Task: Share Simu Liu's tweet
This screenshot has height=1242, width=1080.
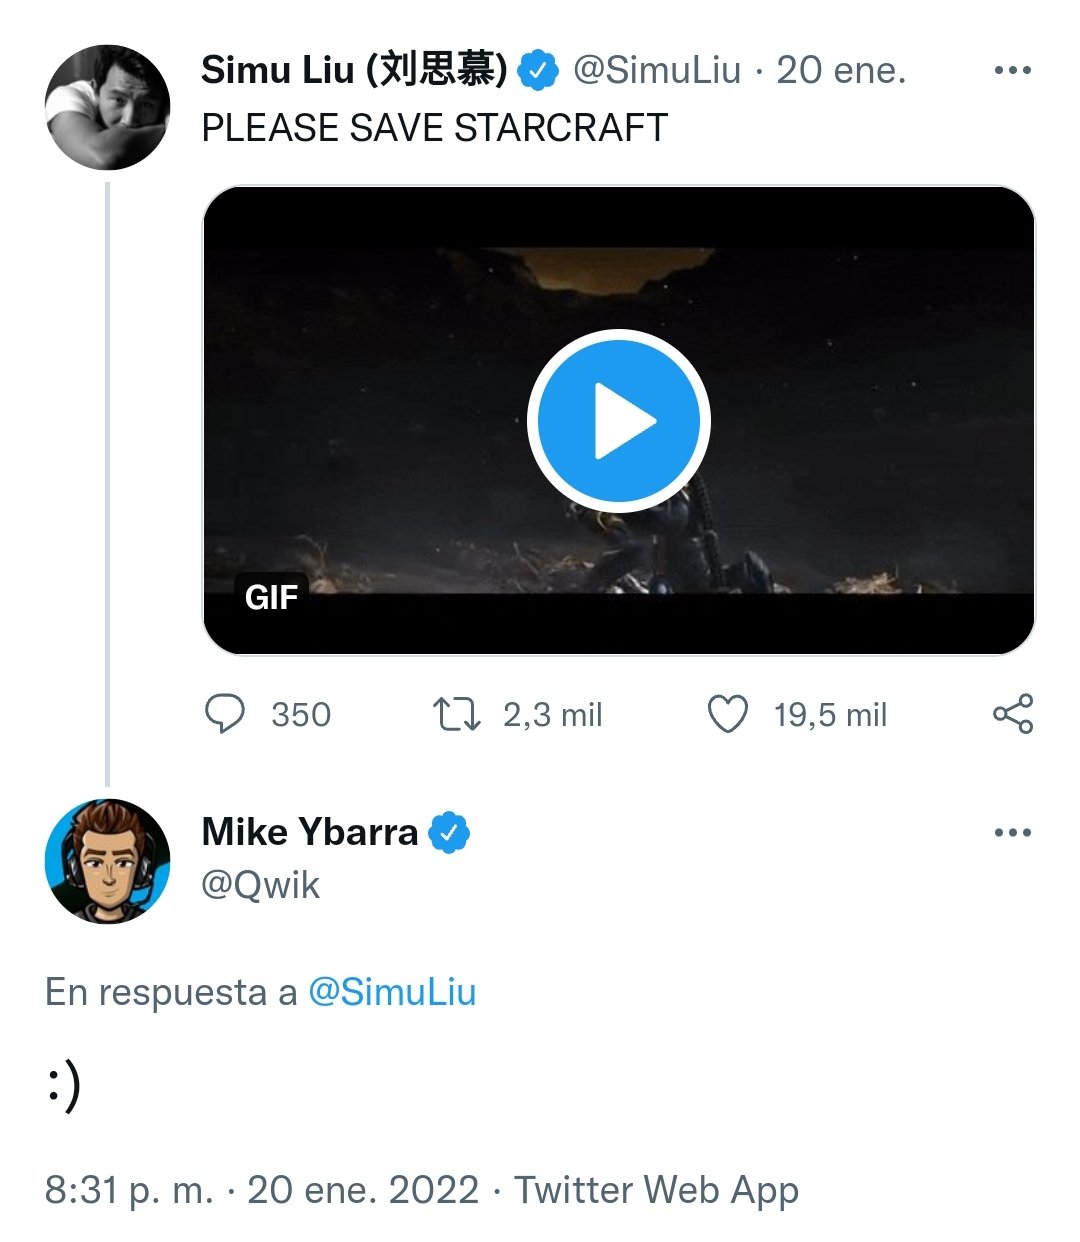Action: click(1013, 714)
